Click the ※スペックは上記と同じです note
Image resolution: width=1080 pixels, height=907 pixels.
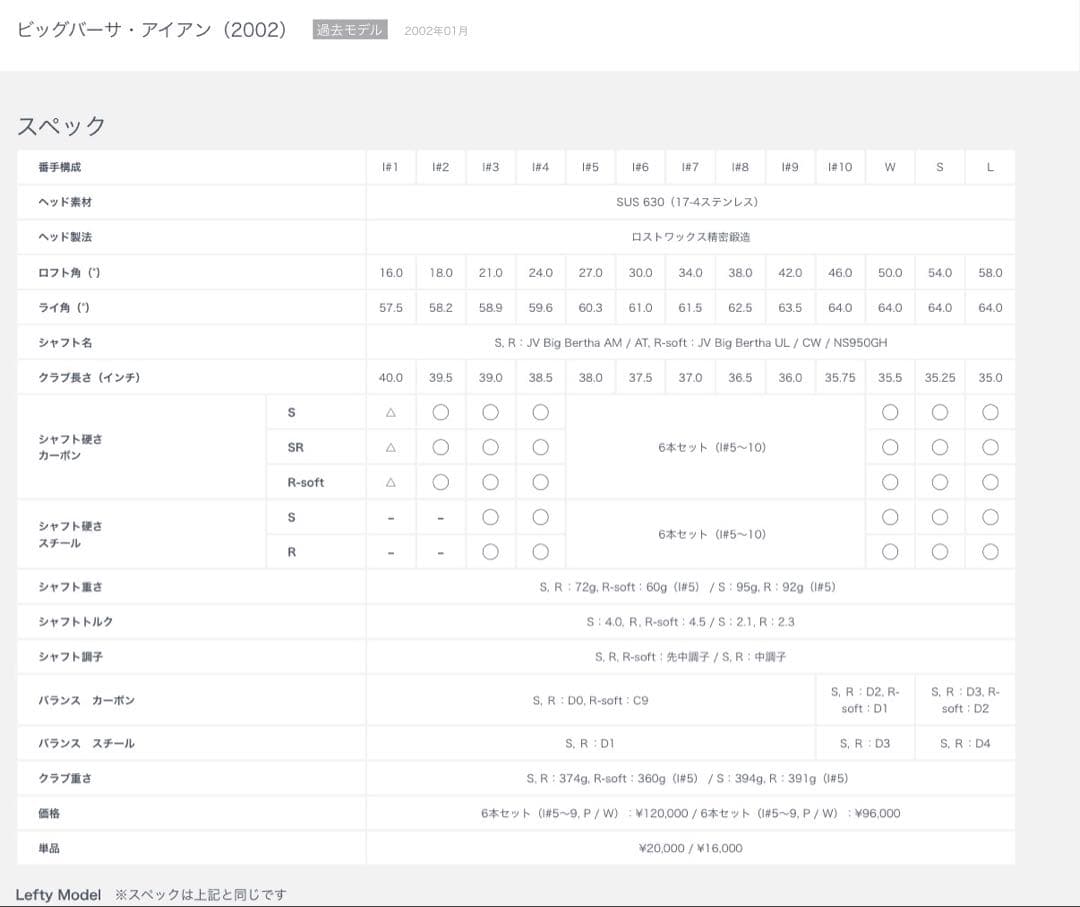(200, 895)
